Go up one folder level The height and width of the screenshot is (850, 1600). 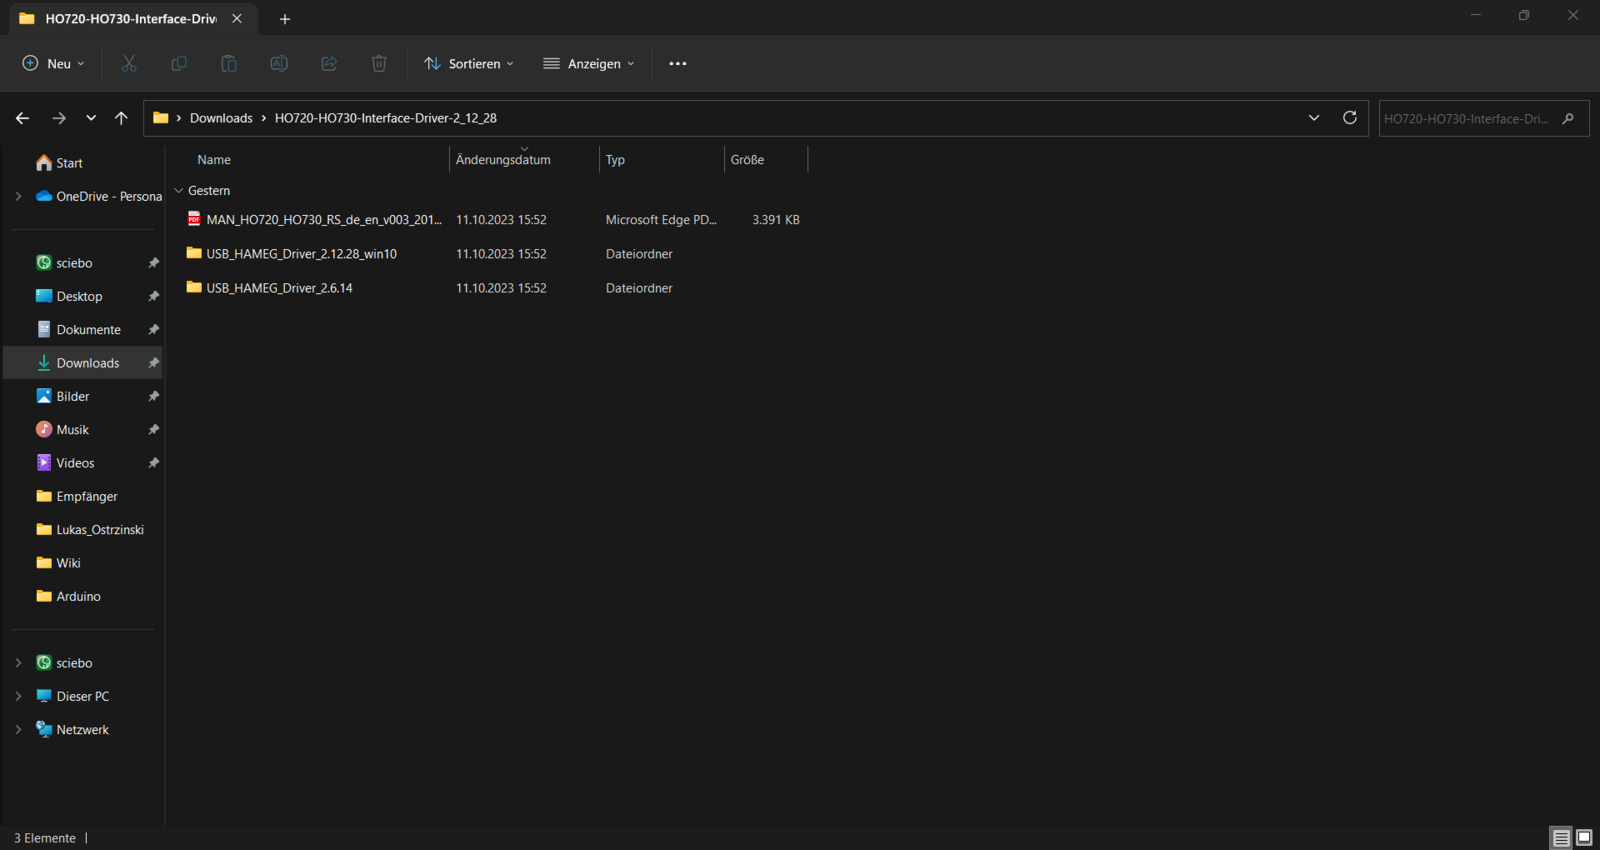pos(121,118)
